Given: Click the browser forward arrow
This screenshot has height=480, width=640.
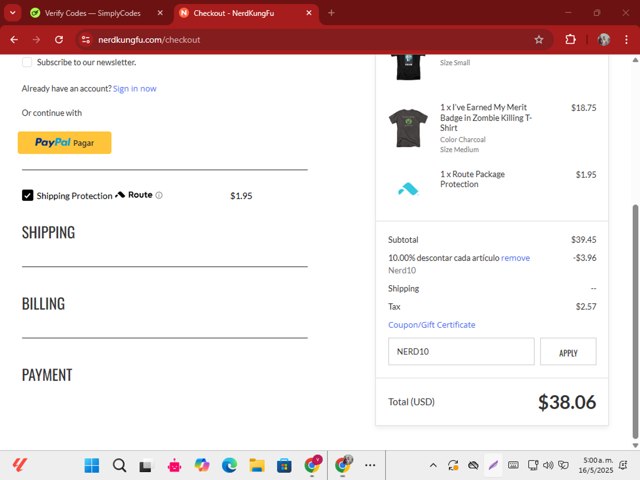Looking at the screenshot, I should (x=36, y=40).
